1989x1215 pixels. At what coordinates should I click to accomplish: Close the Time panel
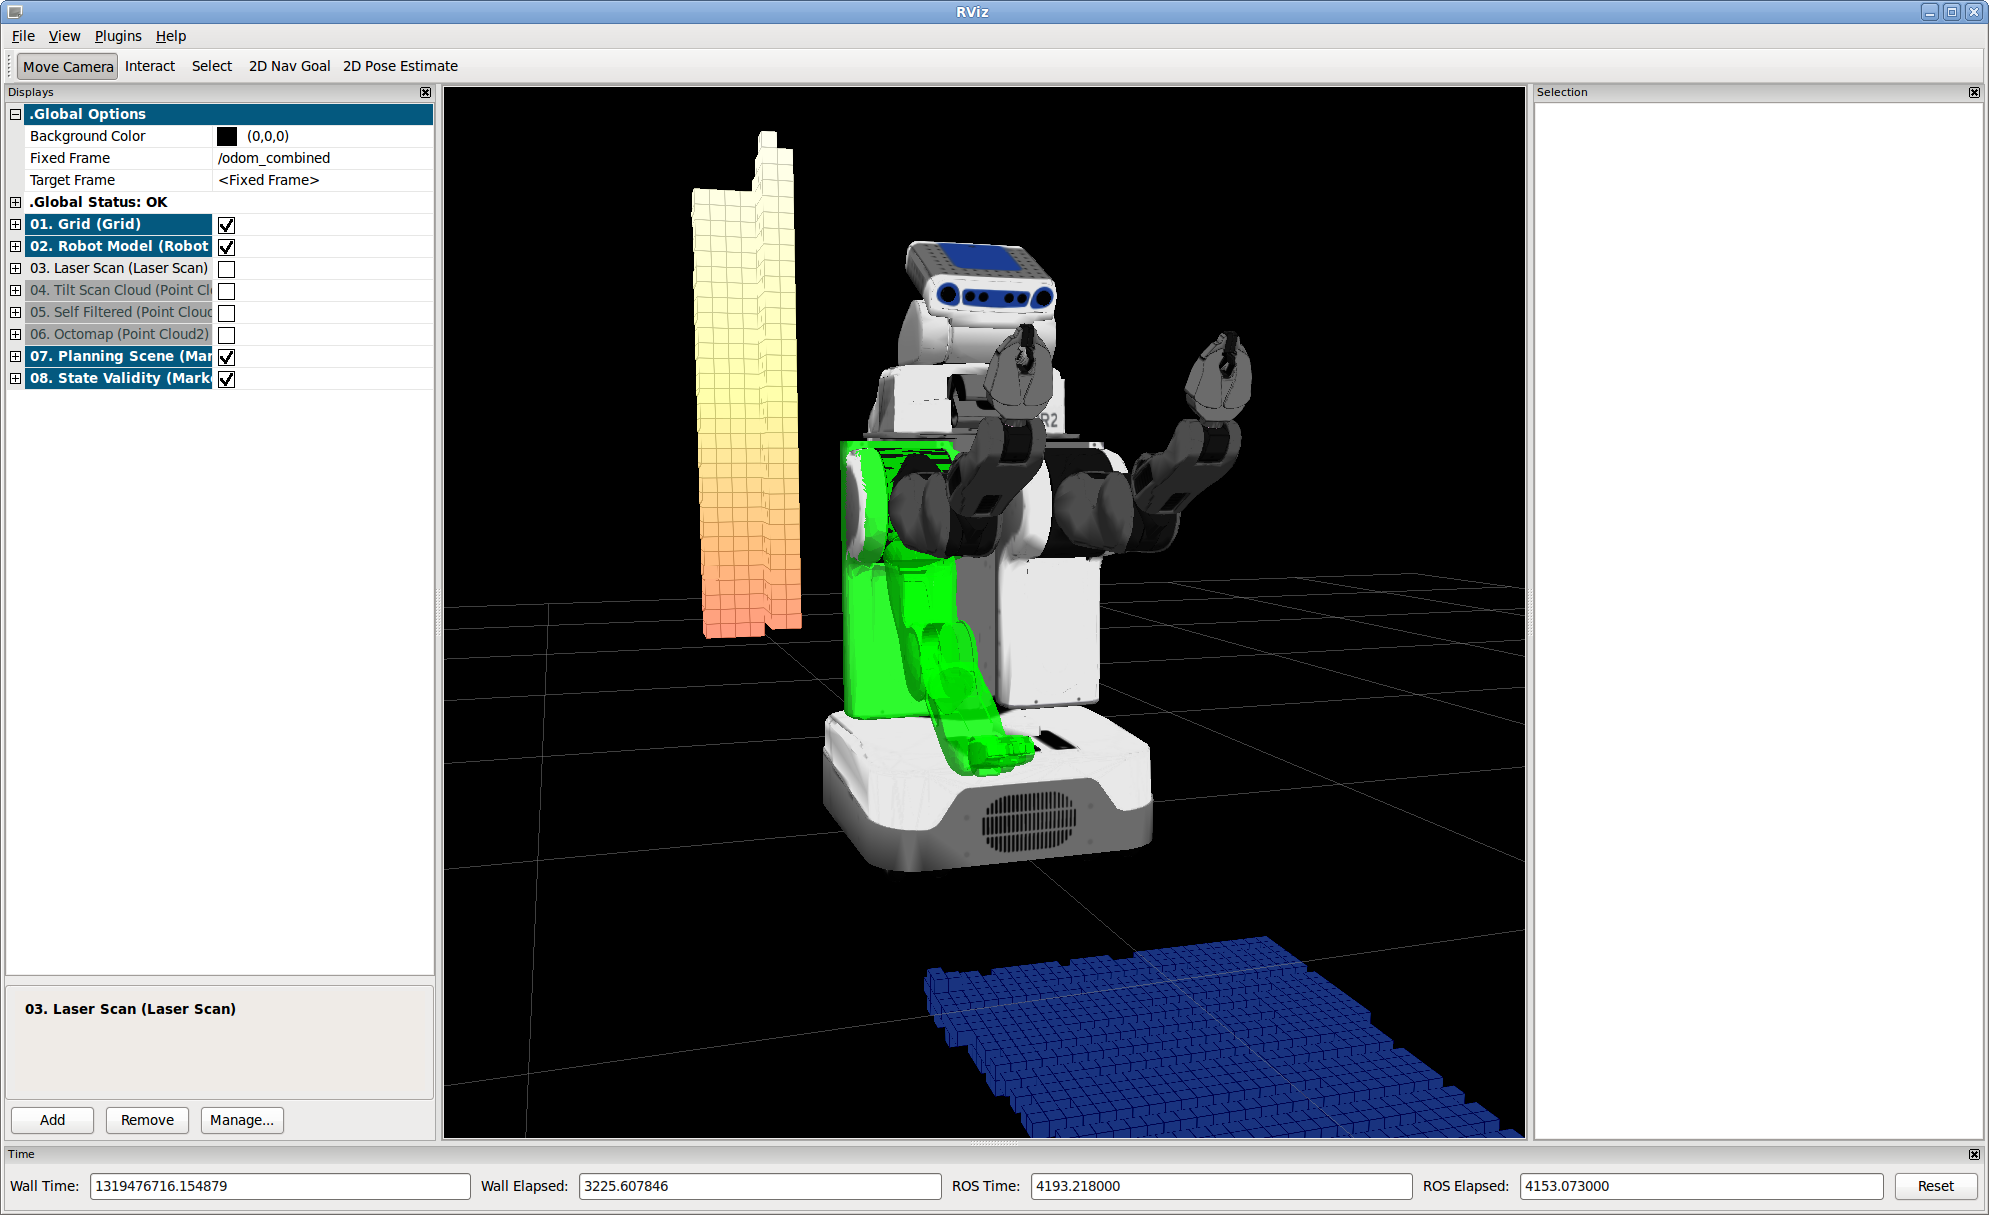tap(1974, 1154)
